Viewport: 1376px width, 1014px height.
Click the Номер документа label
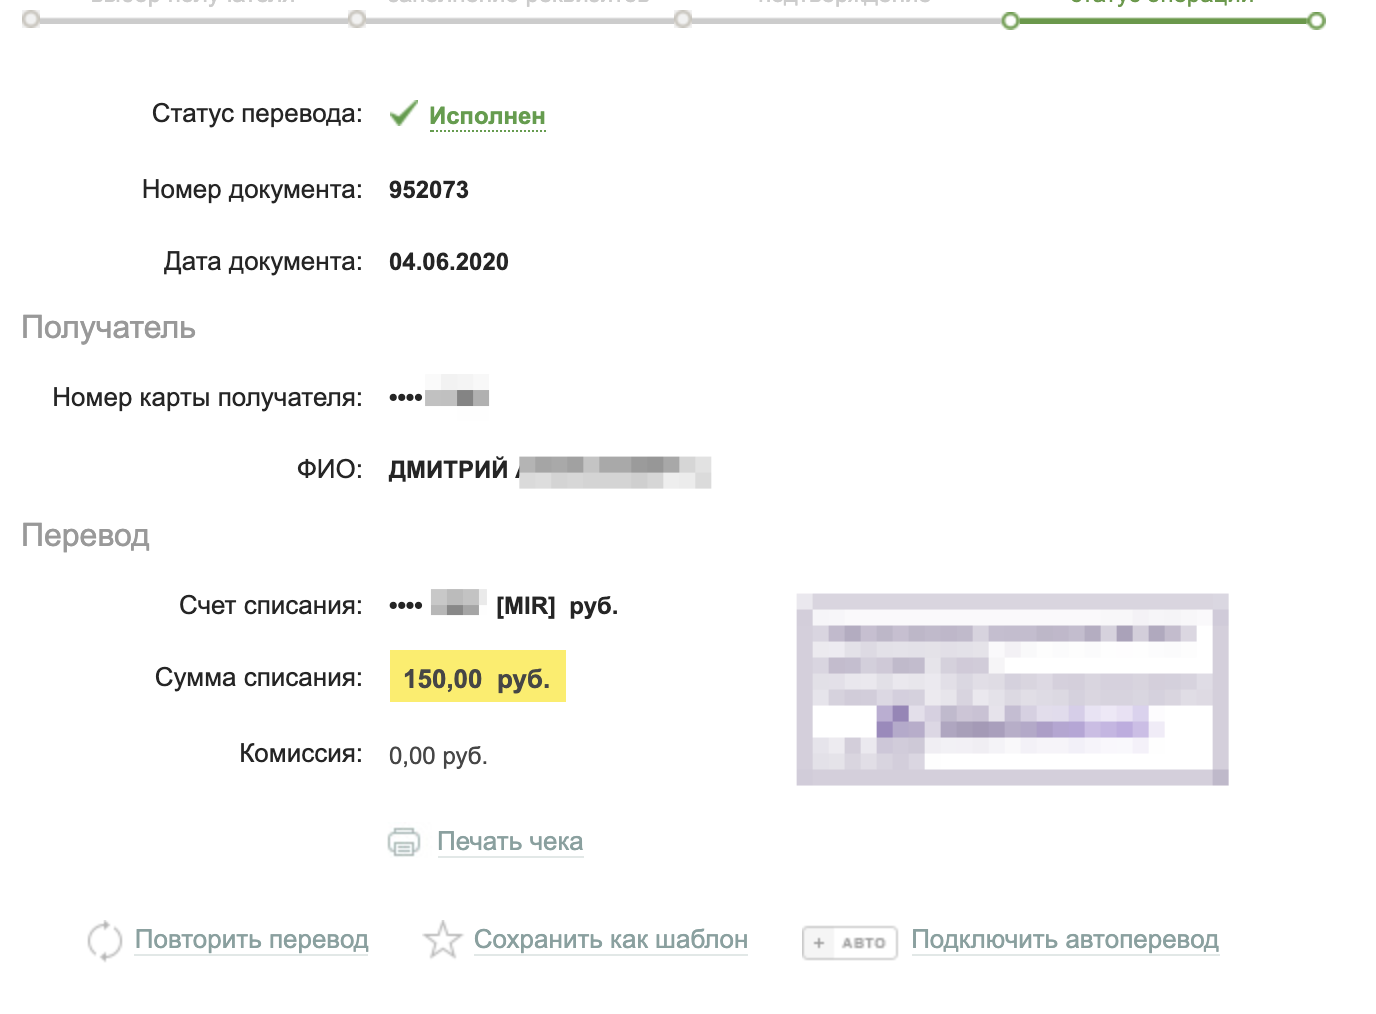252,190
